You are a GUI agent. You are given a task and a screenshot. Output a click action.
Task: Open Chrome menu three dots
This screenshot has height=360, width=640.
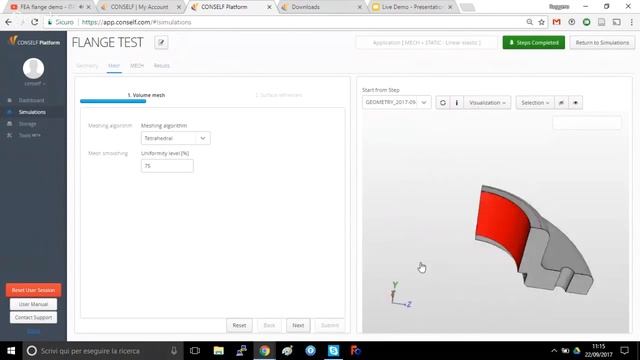click(631, 22)
